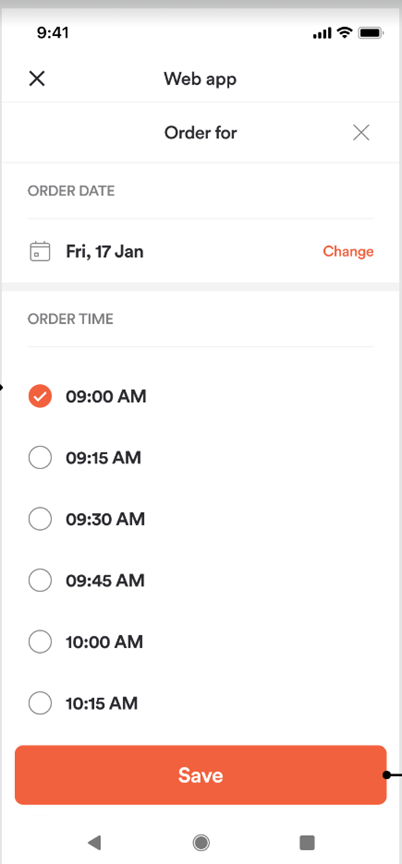
Task: Choose the 10:15 AM radio button
Action: [x=40, y=703]
